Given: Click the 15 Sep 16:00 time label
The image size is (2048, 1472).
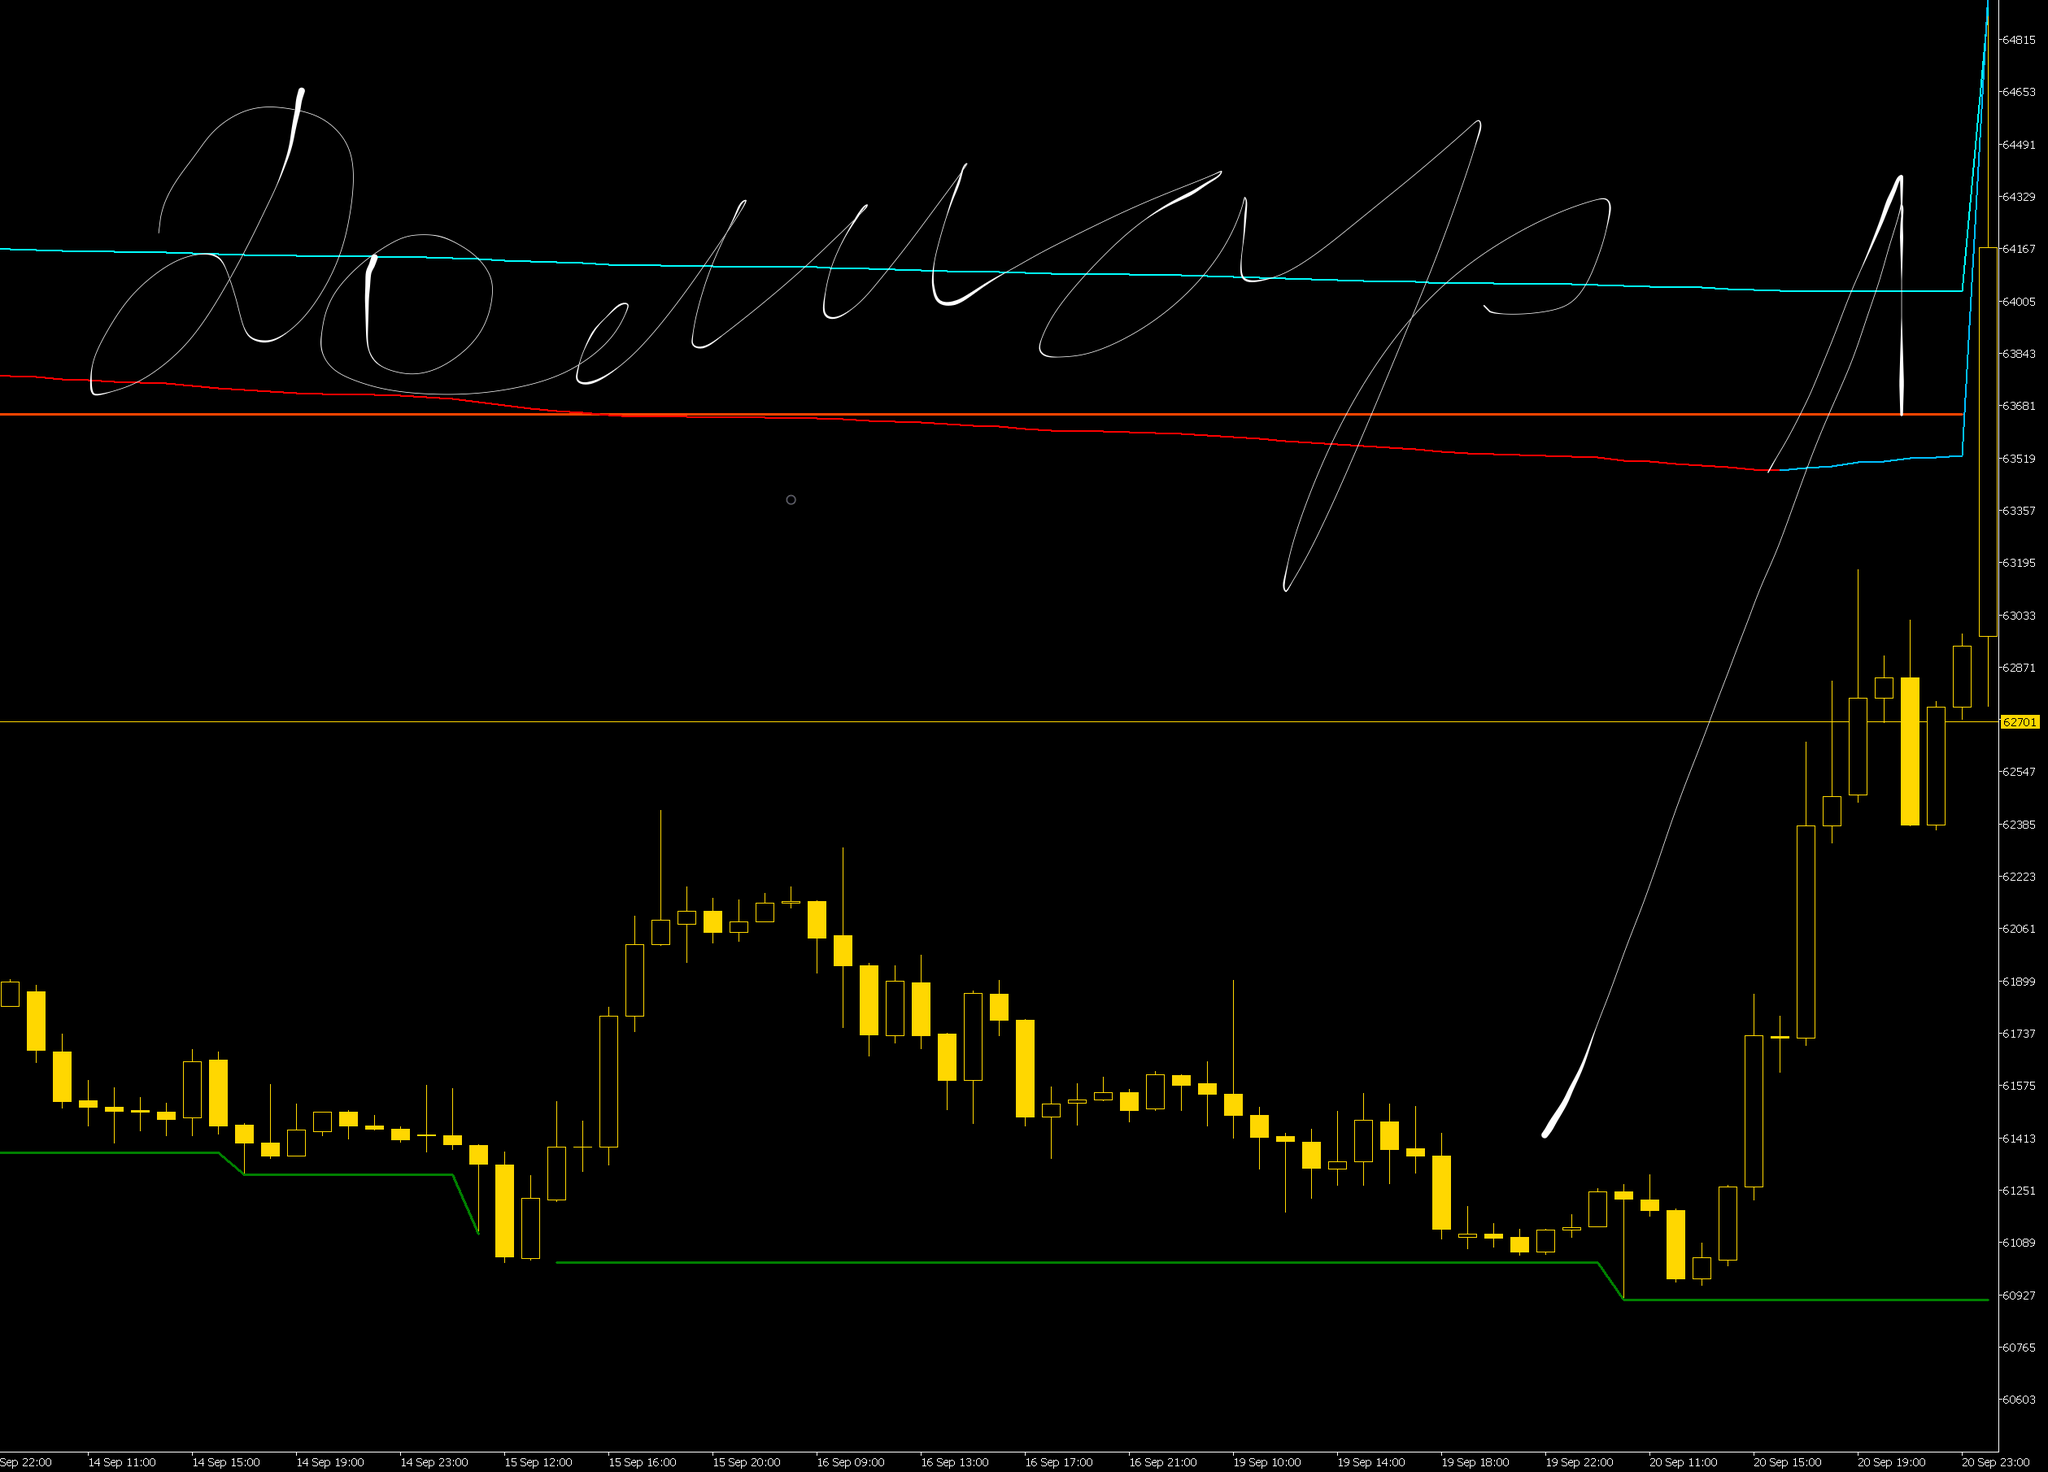Looking at the screenshot, I should click(x=641, y=1462).
